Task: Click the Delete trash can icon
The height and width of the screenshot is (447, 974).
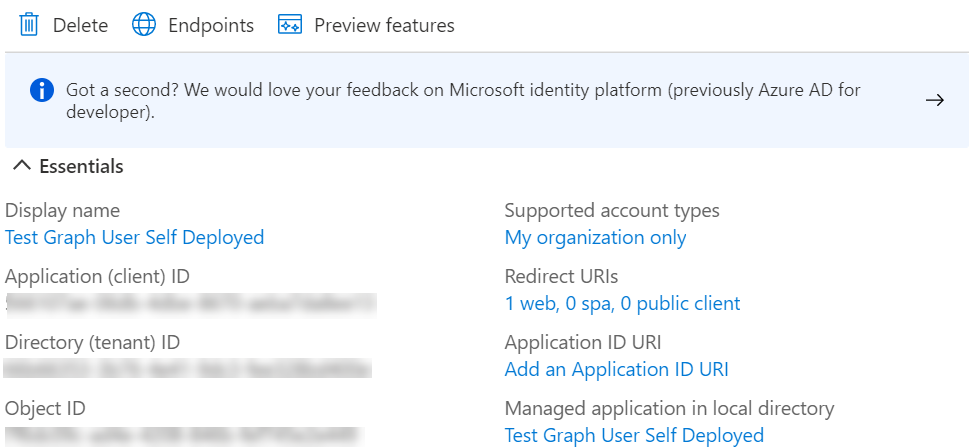Action: click(x=29, y=25)
